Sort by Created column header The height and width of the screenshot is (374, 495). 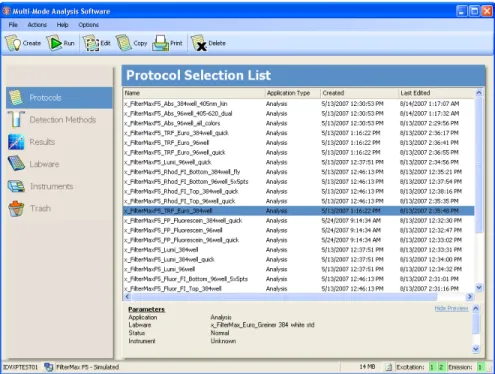point(359,93)
